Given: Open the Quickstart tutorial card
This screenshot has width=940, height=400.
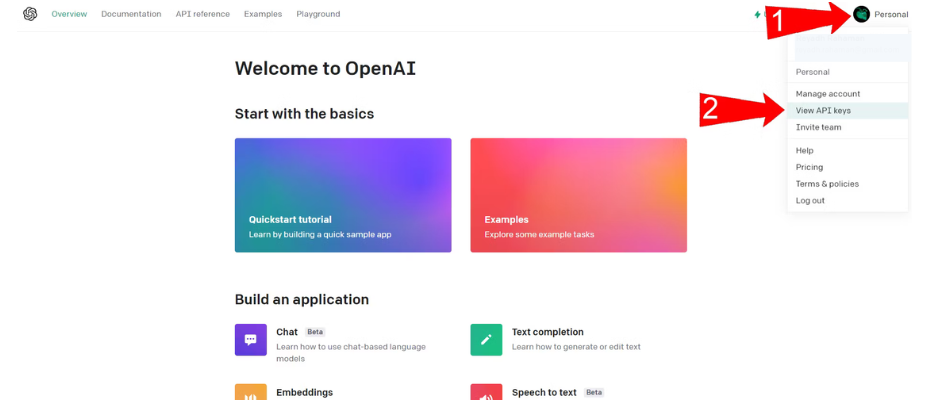Looking at the screenshot, I should pyautogui.click(x=343, y=195).
